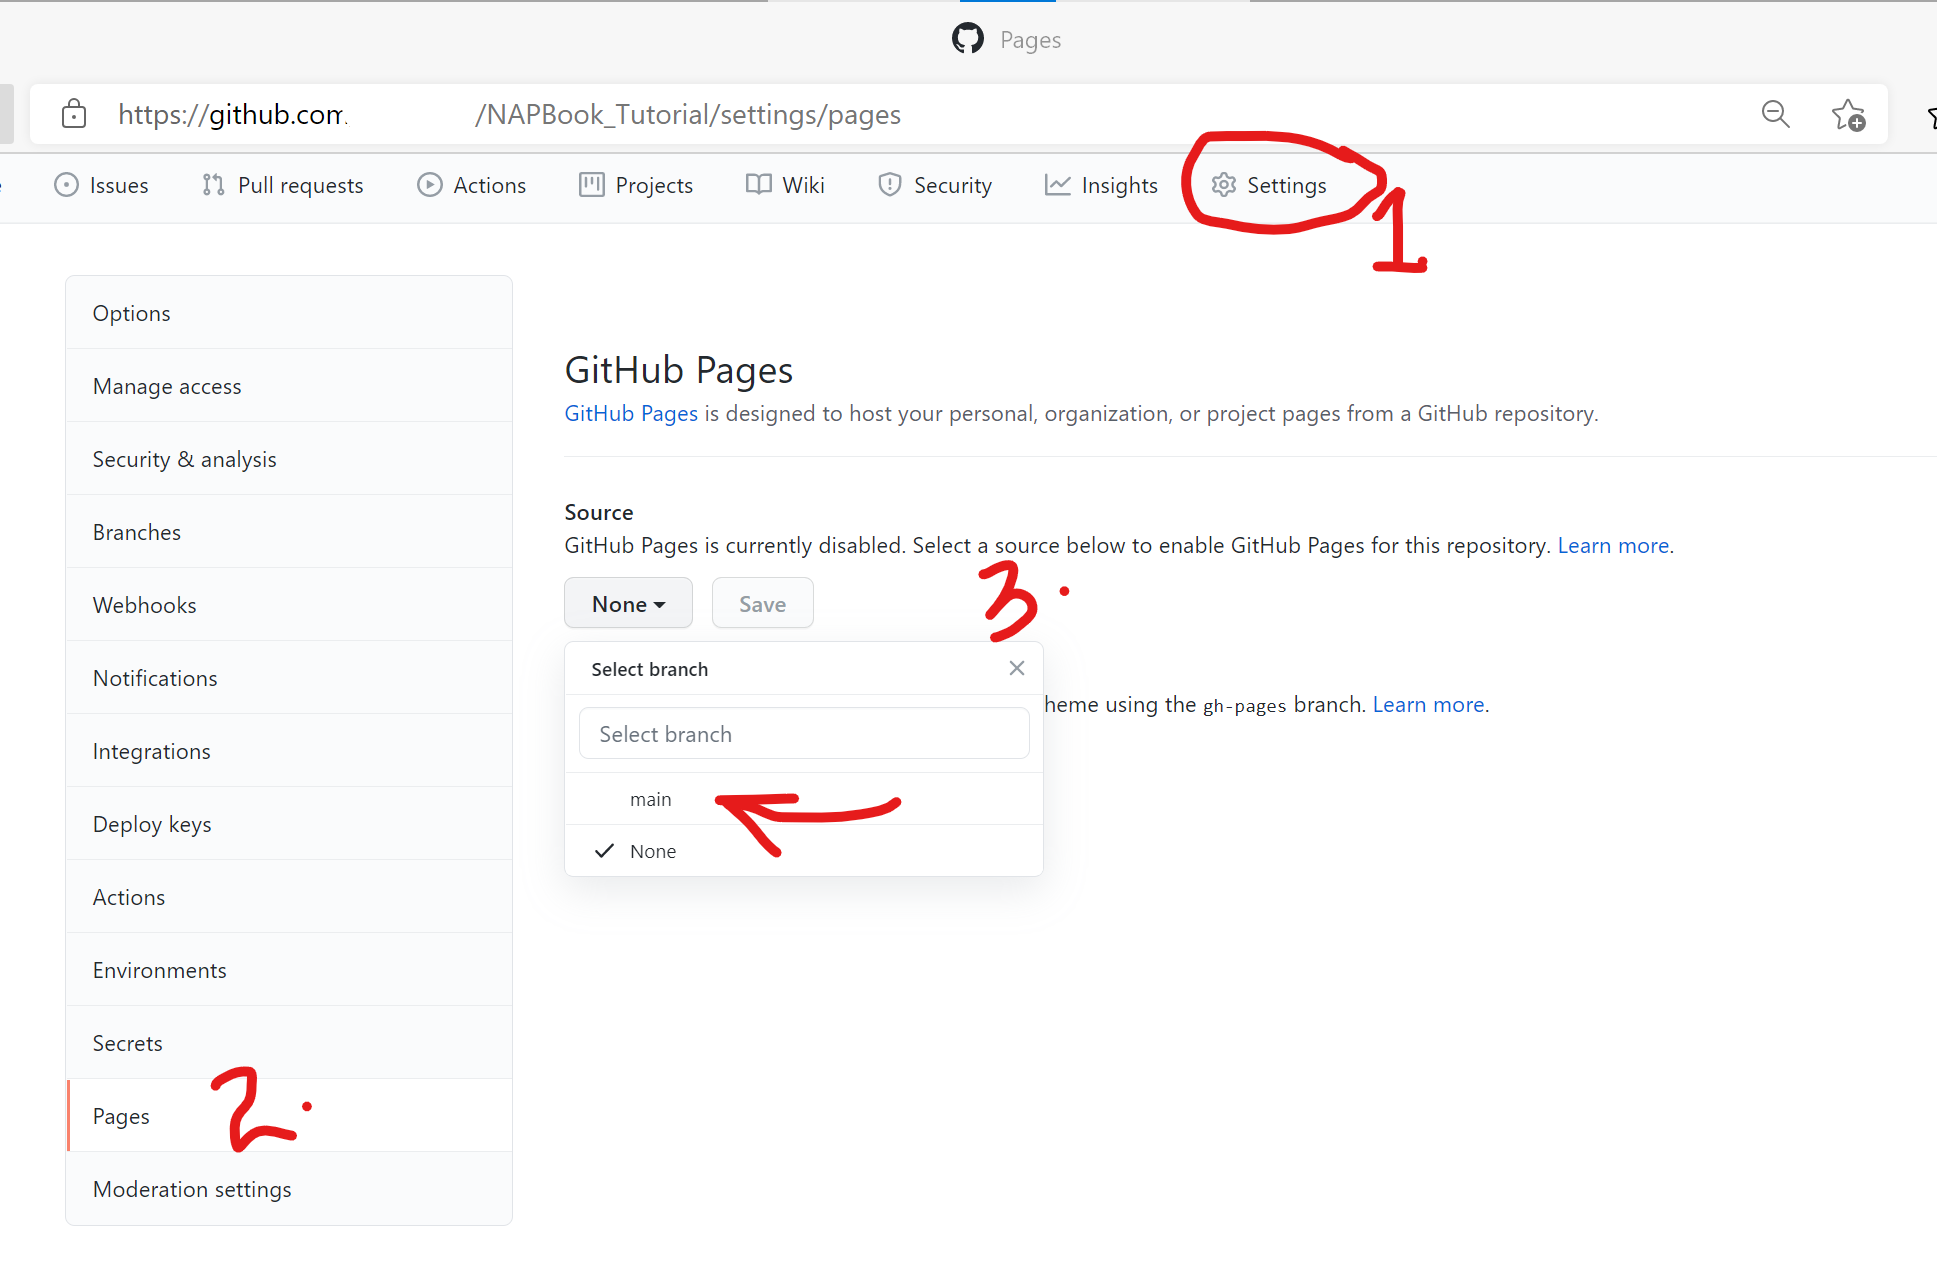Viewport: 1937px width, 1273px height.
Task: Close the Select branch popup
Action: pos(1016,668)
